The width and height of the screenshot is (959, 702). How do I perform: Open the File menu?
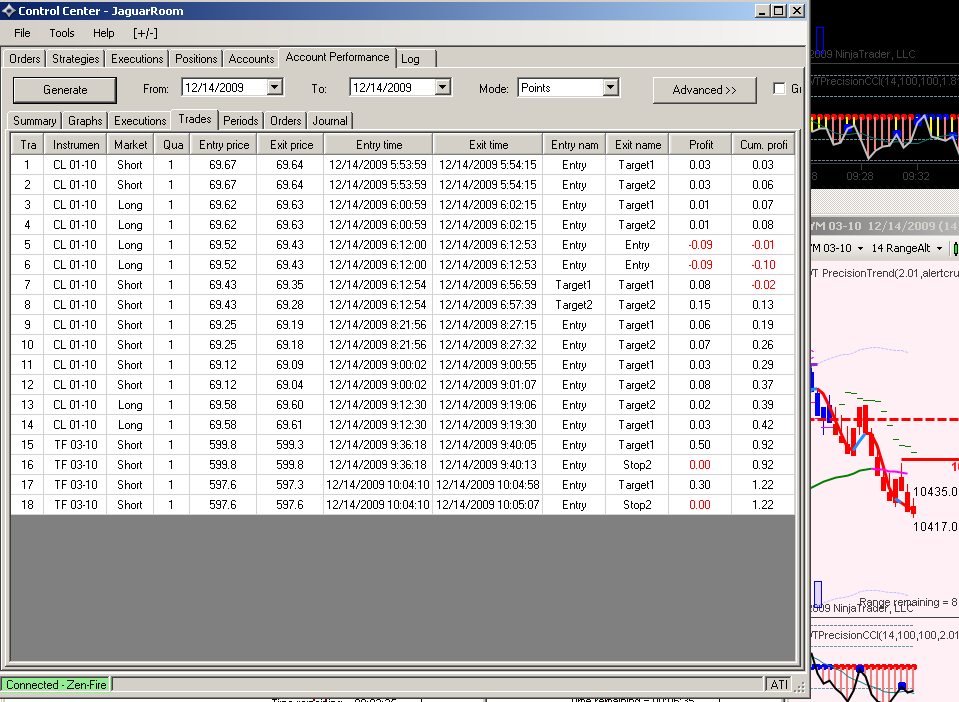pyautogui.click(x=22, y=33)
